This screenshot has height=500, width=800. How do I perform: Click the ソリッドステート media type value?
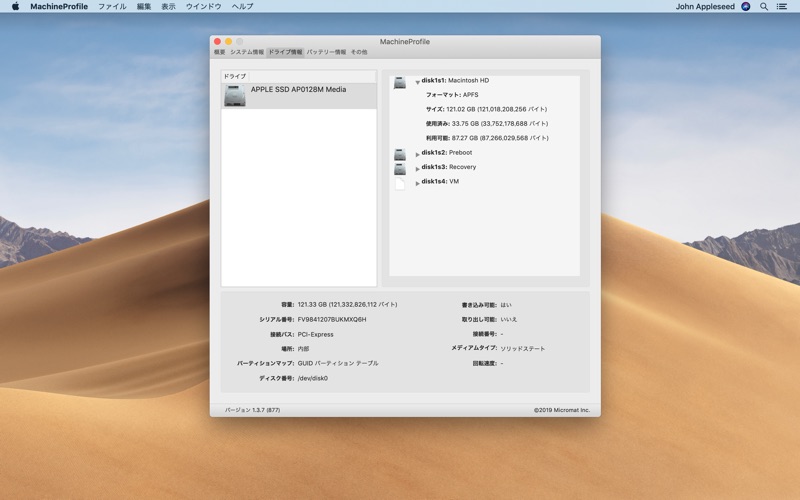point(522,348)
